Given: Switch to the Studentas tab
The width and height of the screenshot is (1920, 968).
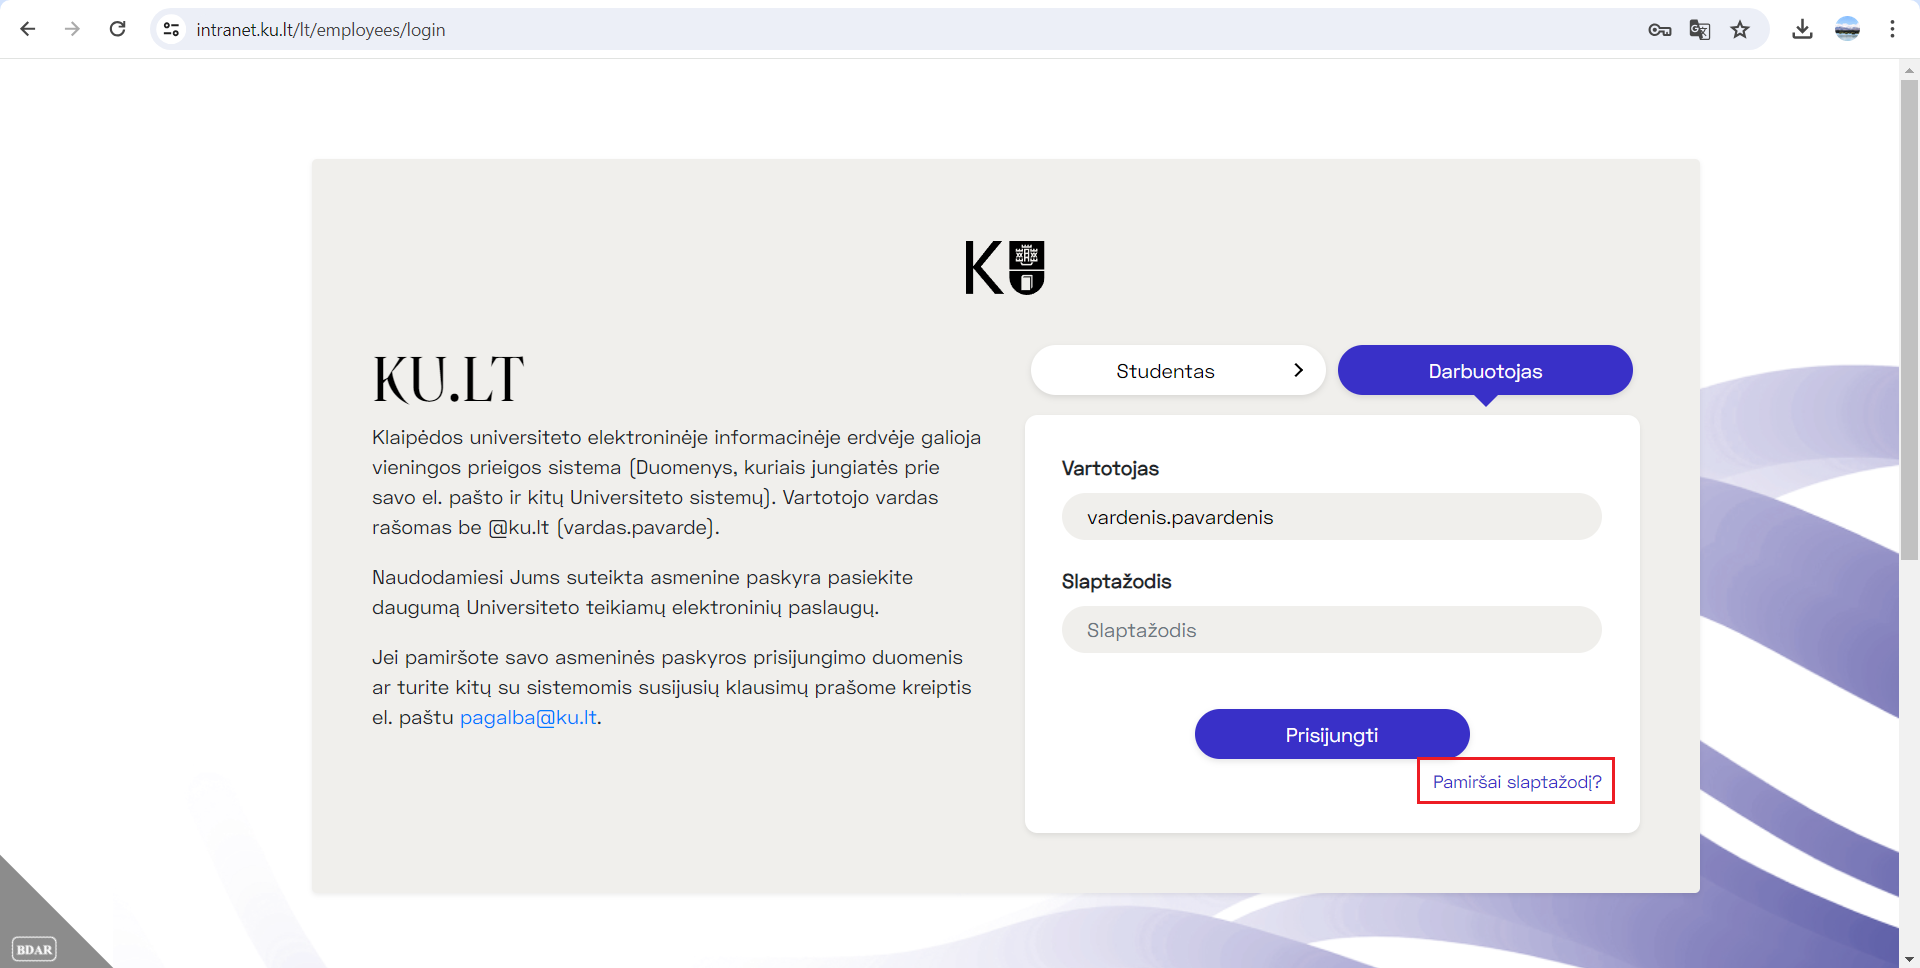Looking at the screenshot, I should point(1165,371).
